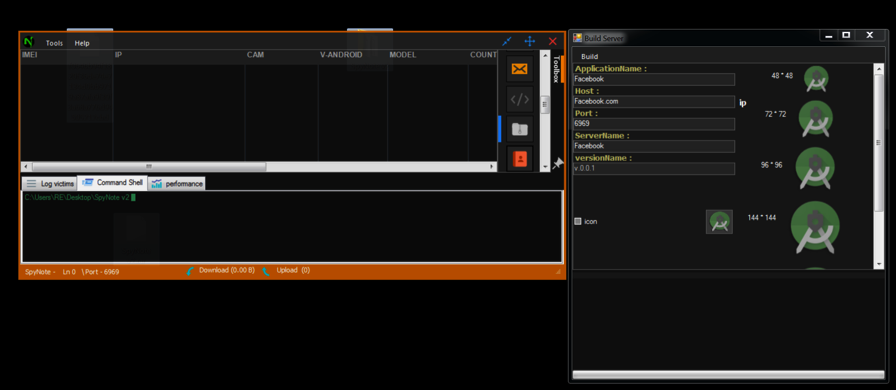Image resolution: width=896 pixels, height=390 pixels.
Task: Click the left arrow of the victims list scrollbar
Action: (x=26, y=166)
